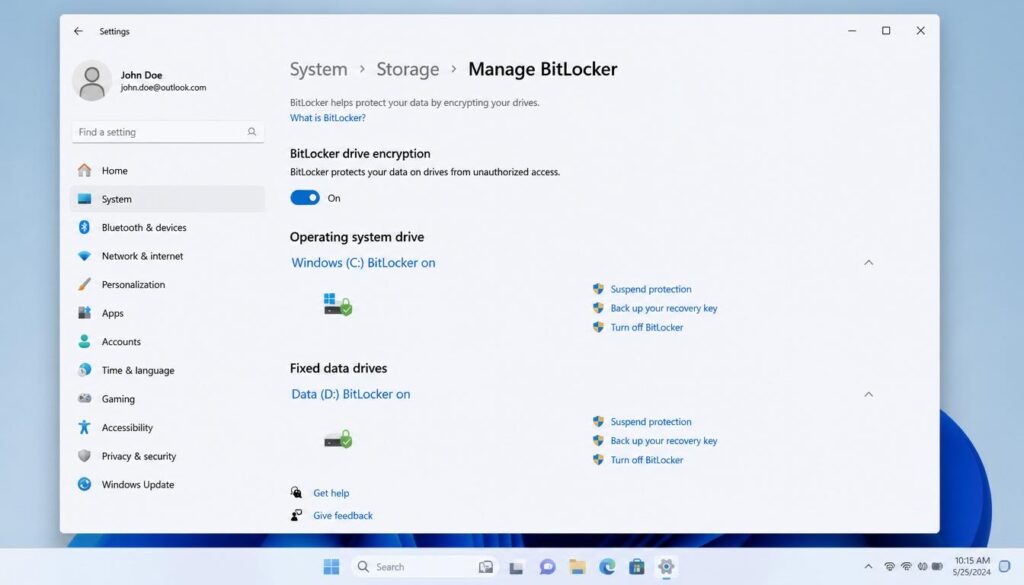Open Network & internet settings
The height and width of the screenshot is (585, 1024).
pyautogui.click(x=167, y=256)
